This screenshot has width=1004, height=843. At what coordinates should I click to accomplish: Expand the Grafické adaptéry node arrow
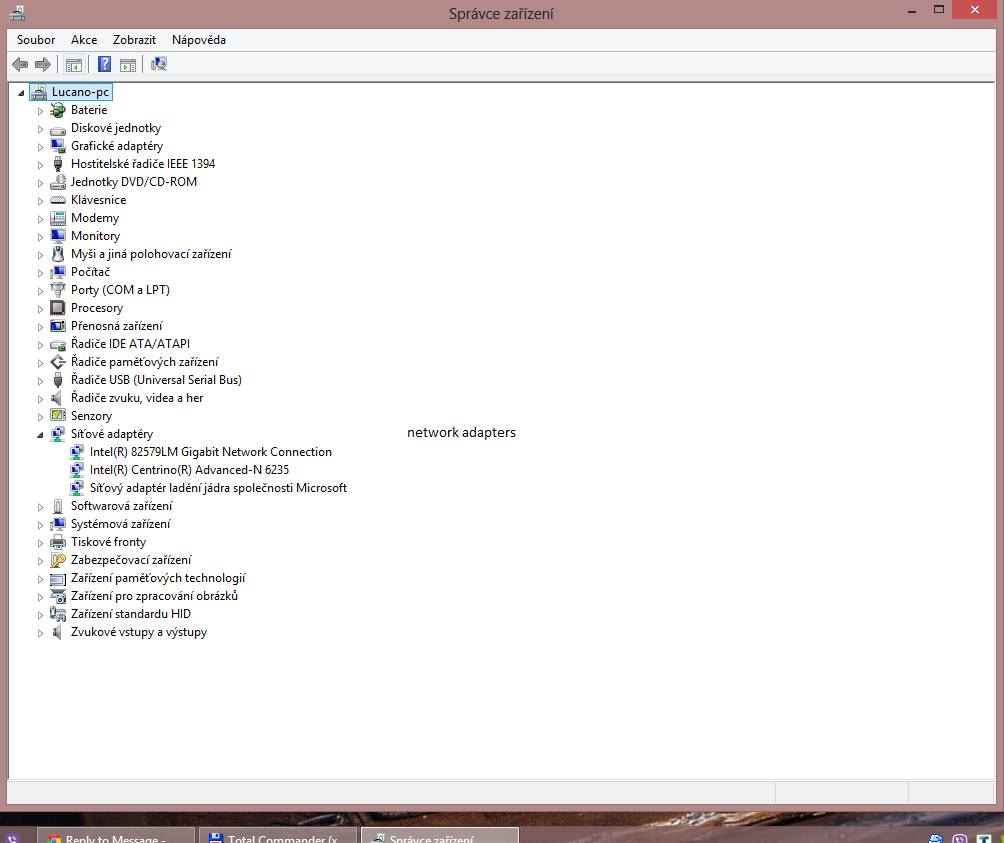click(x=40, y=147)
